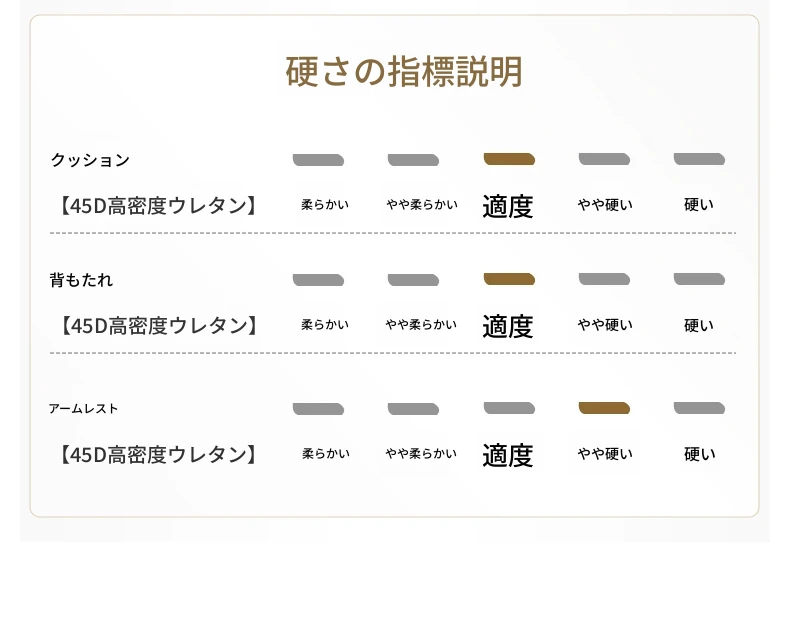Click the 硬さの指標説明 heading
790x640 pixels.
click(404, 72)
